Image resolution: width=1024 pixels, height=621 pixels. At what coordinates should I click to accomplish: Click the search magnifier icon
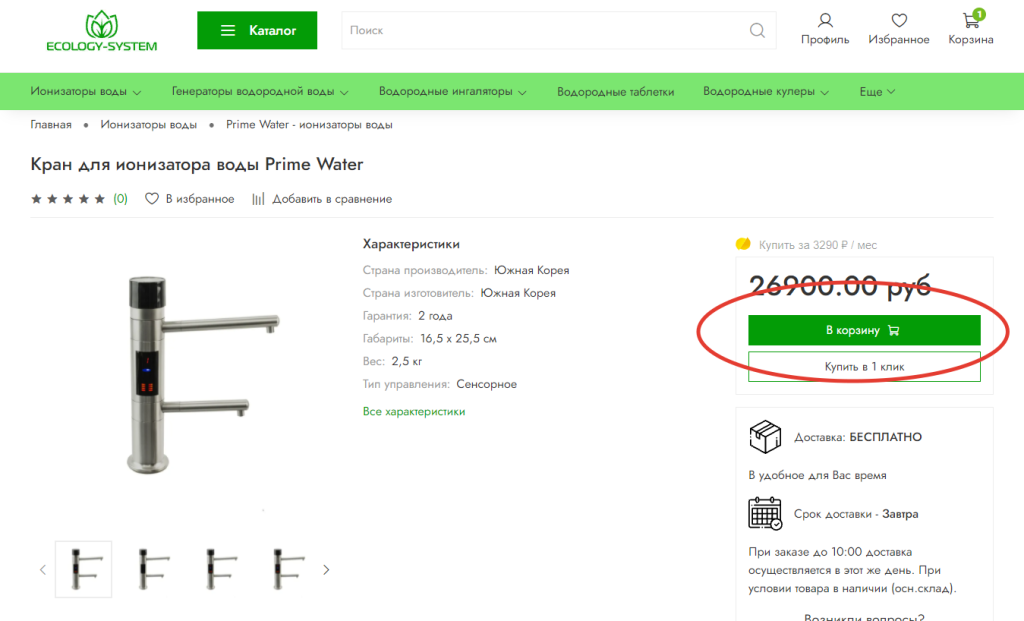pos(757,30)
